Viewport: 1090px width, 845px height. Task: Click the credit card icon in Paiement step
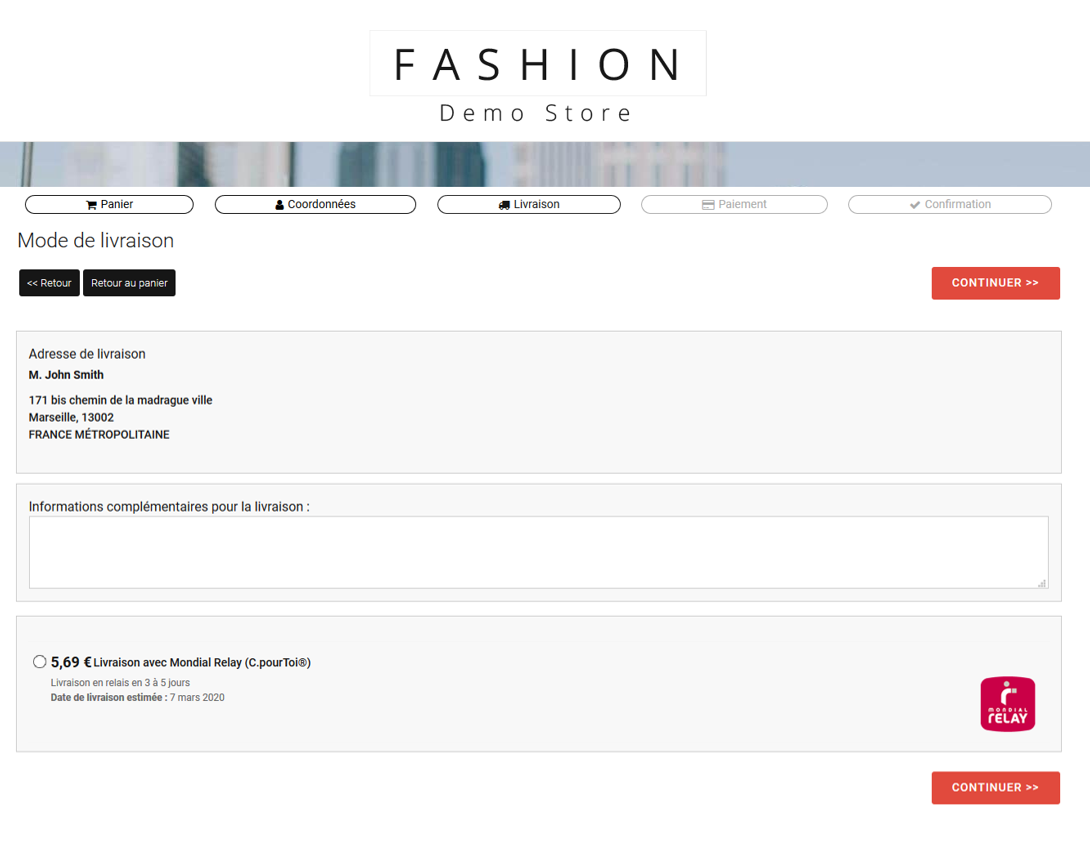pyautogui.click(x=708, y=205)
